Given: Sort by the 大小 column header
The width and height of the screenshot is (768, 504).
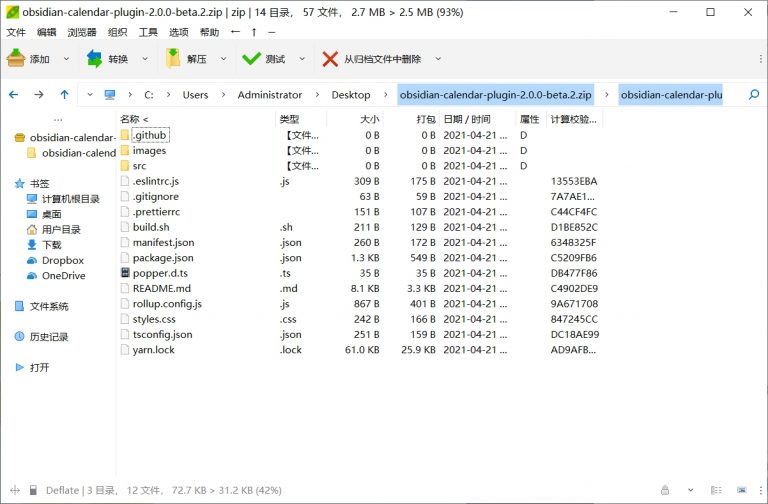Looking at the screenshot, I should [x=369, y=119].
